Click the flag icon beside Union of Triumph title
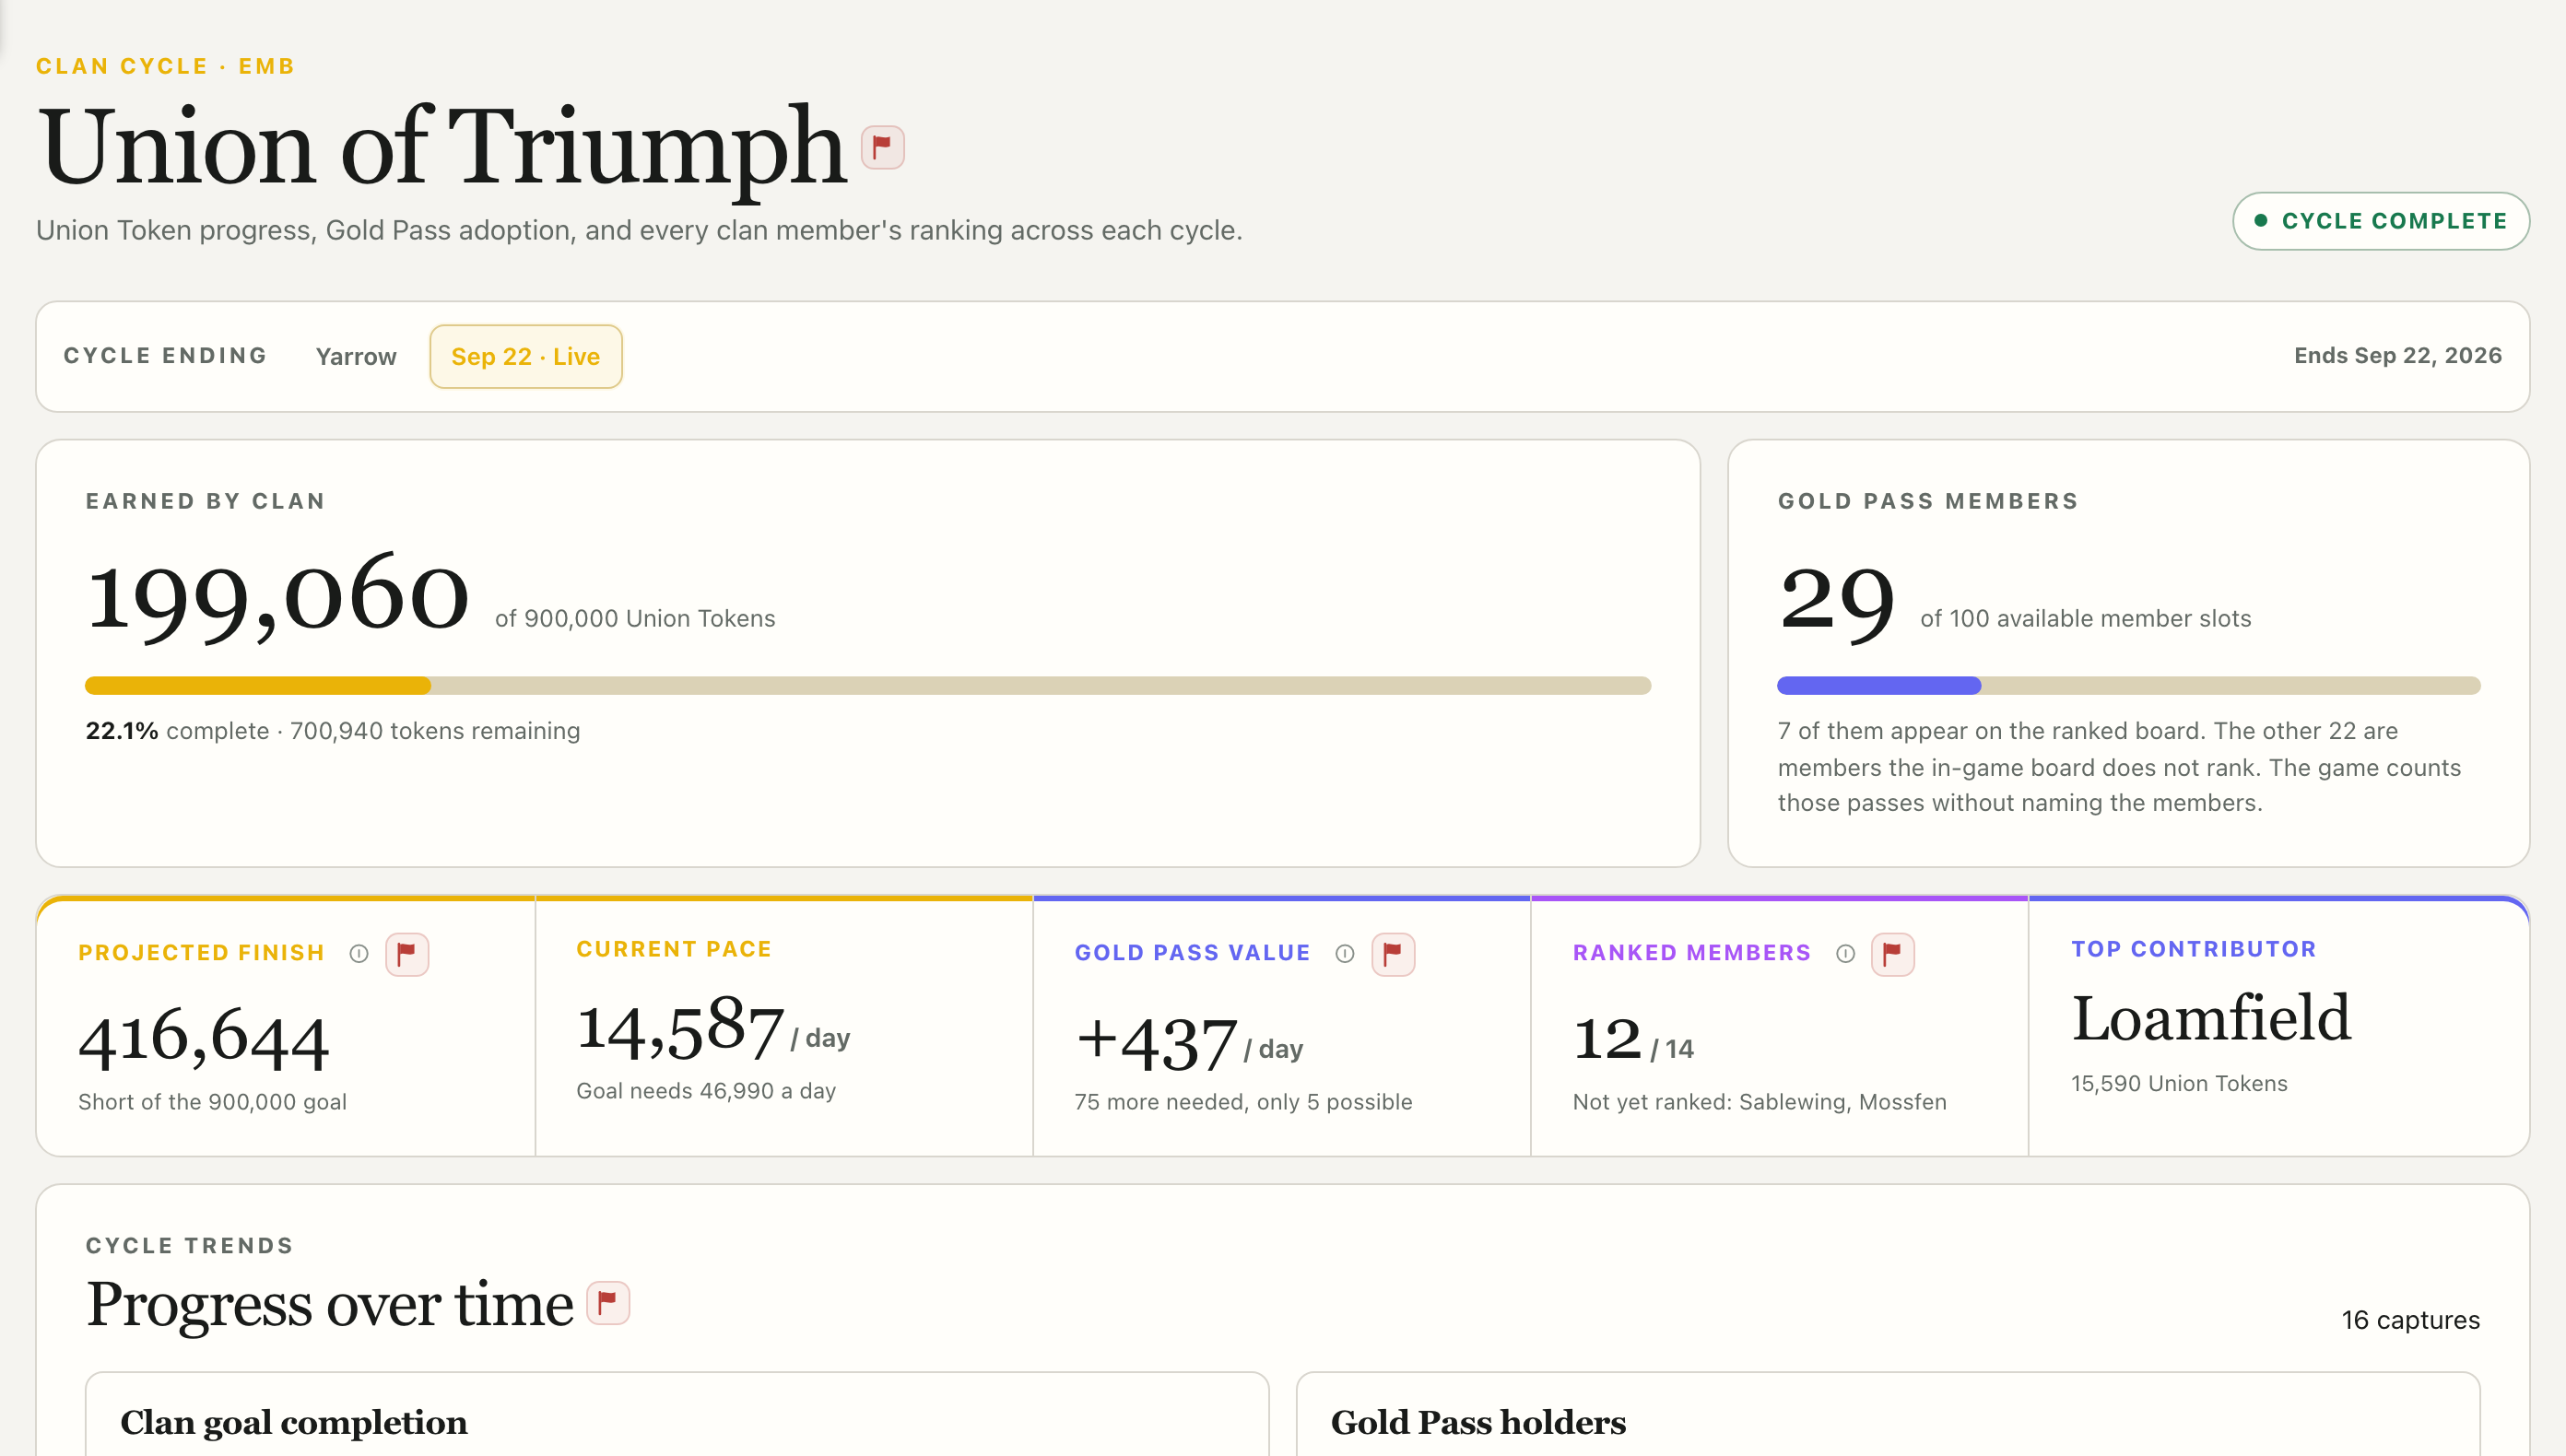Viewport: 2566px width, 1456px height. (882, 148)
